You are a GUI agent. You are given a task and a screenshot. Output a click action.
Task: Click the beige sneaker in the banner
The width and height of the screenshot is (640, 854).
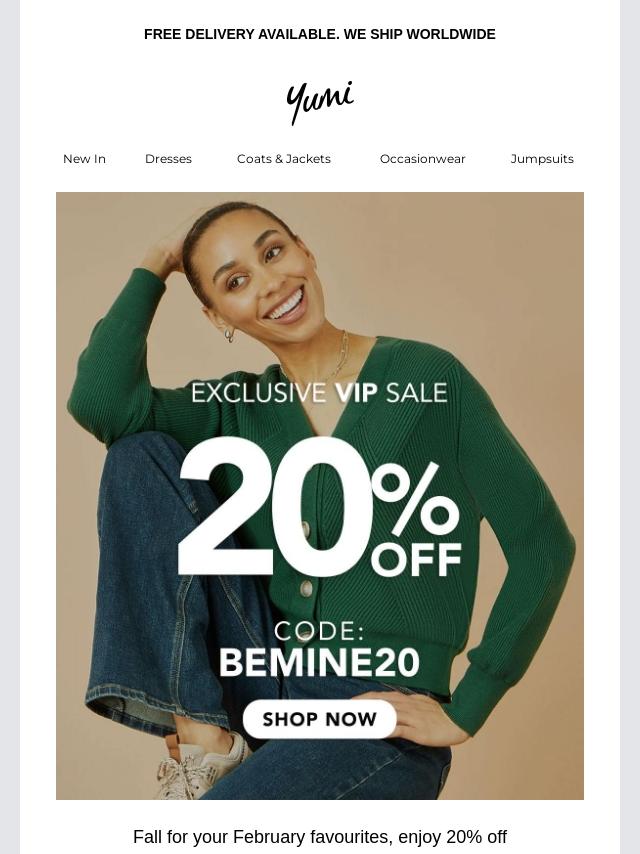click(x=204, y=768)
